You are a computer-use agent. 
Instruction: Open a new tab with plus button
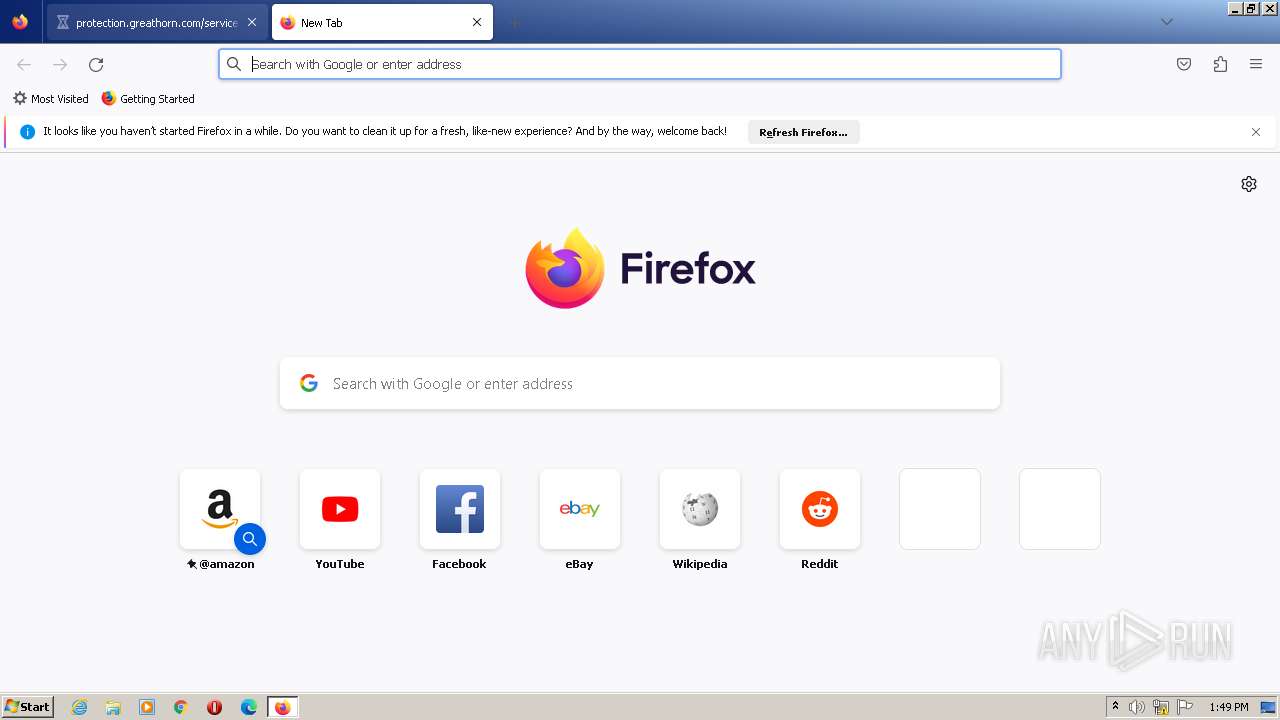click(514, 22)
